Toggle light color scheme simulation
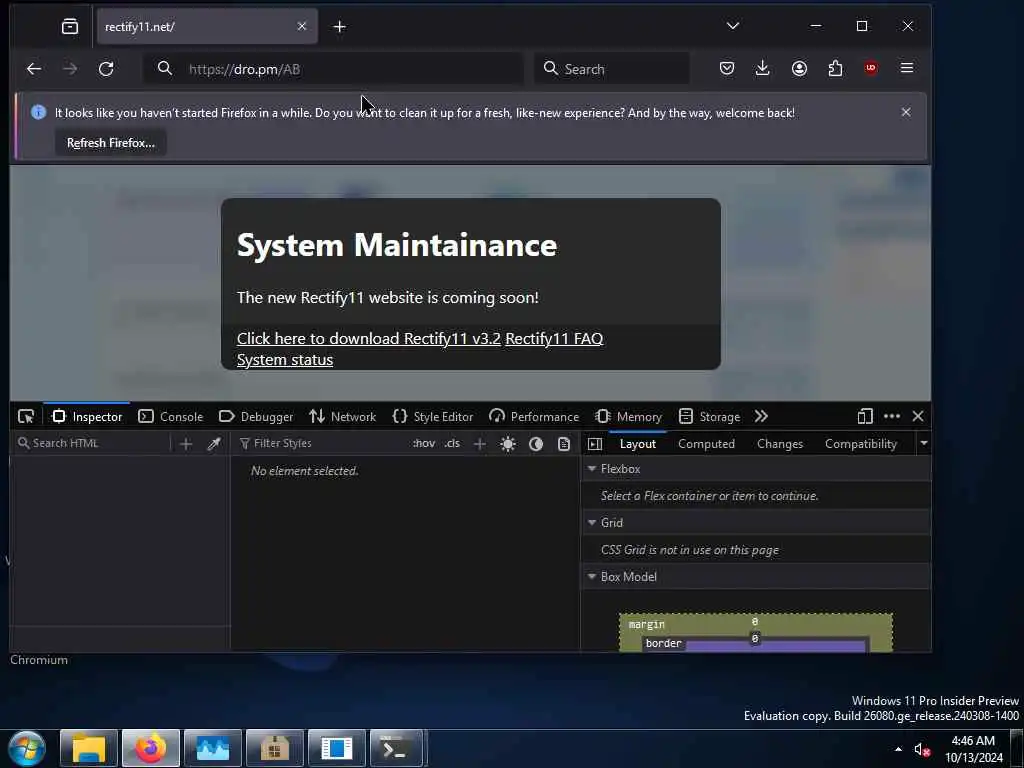 pyautogui.click(x=508, y=444)
